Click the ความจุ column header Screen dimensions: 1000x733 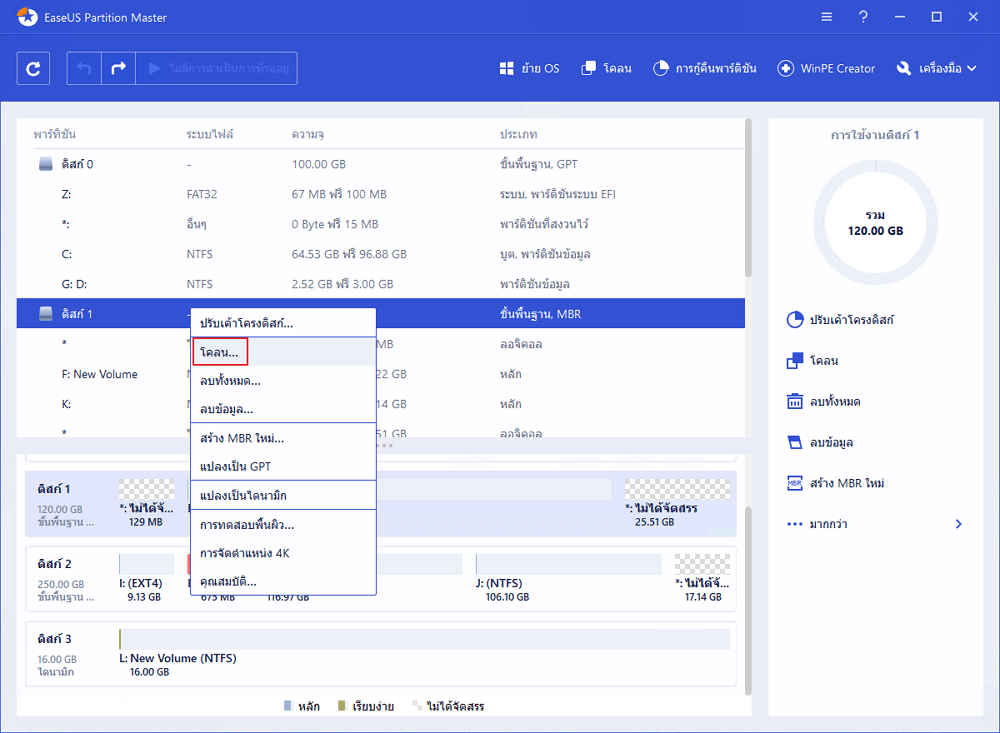click(308, 135)
